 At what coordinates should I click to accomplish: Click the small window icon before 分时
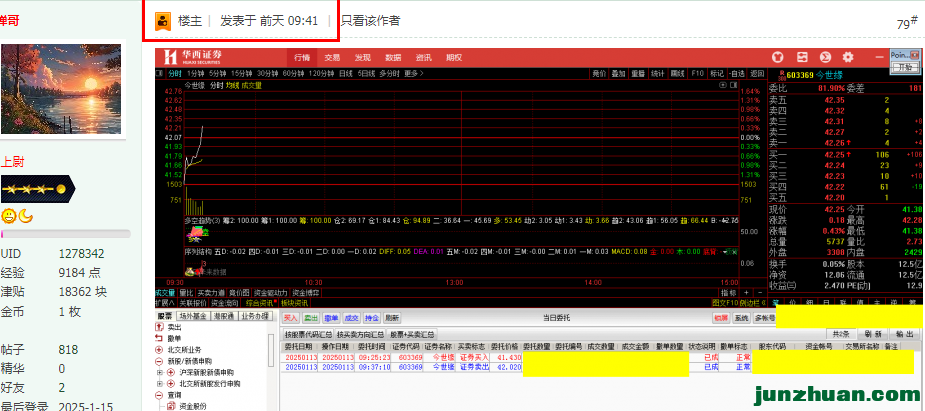(159, 74)
